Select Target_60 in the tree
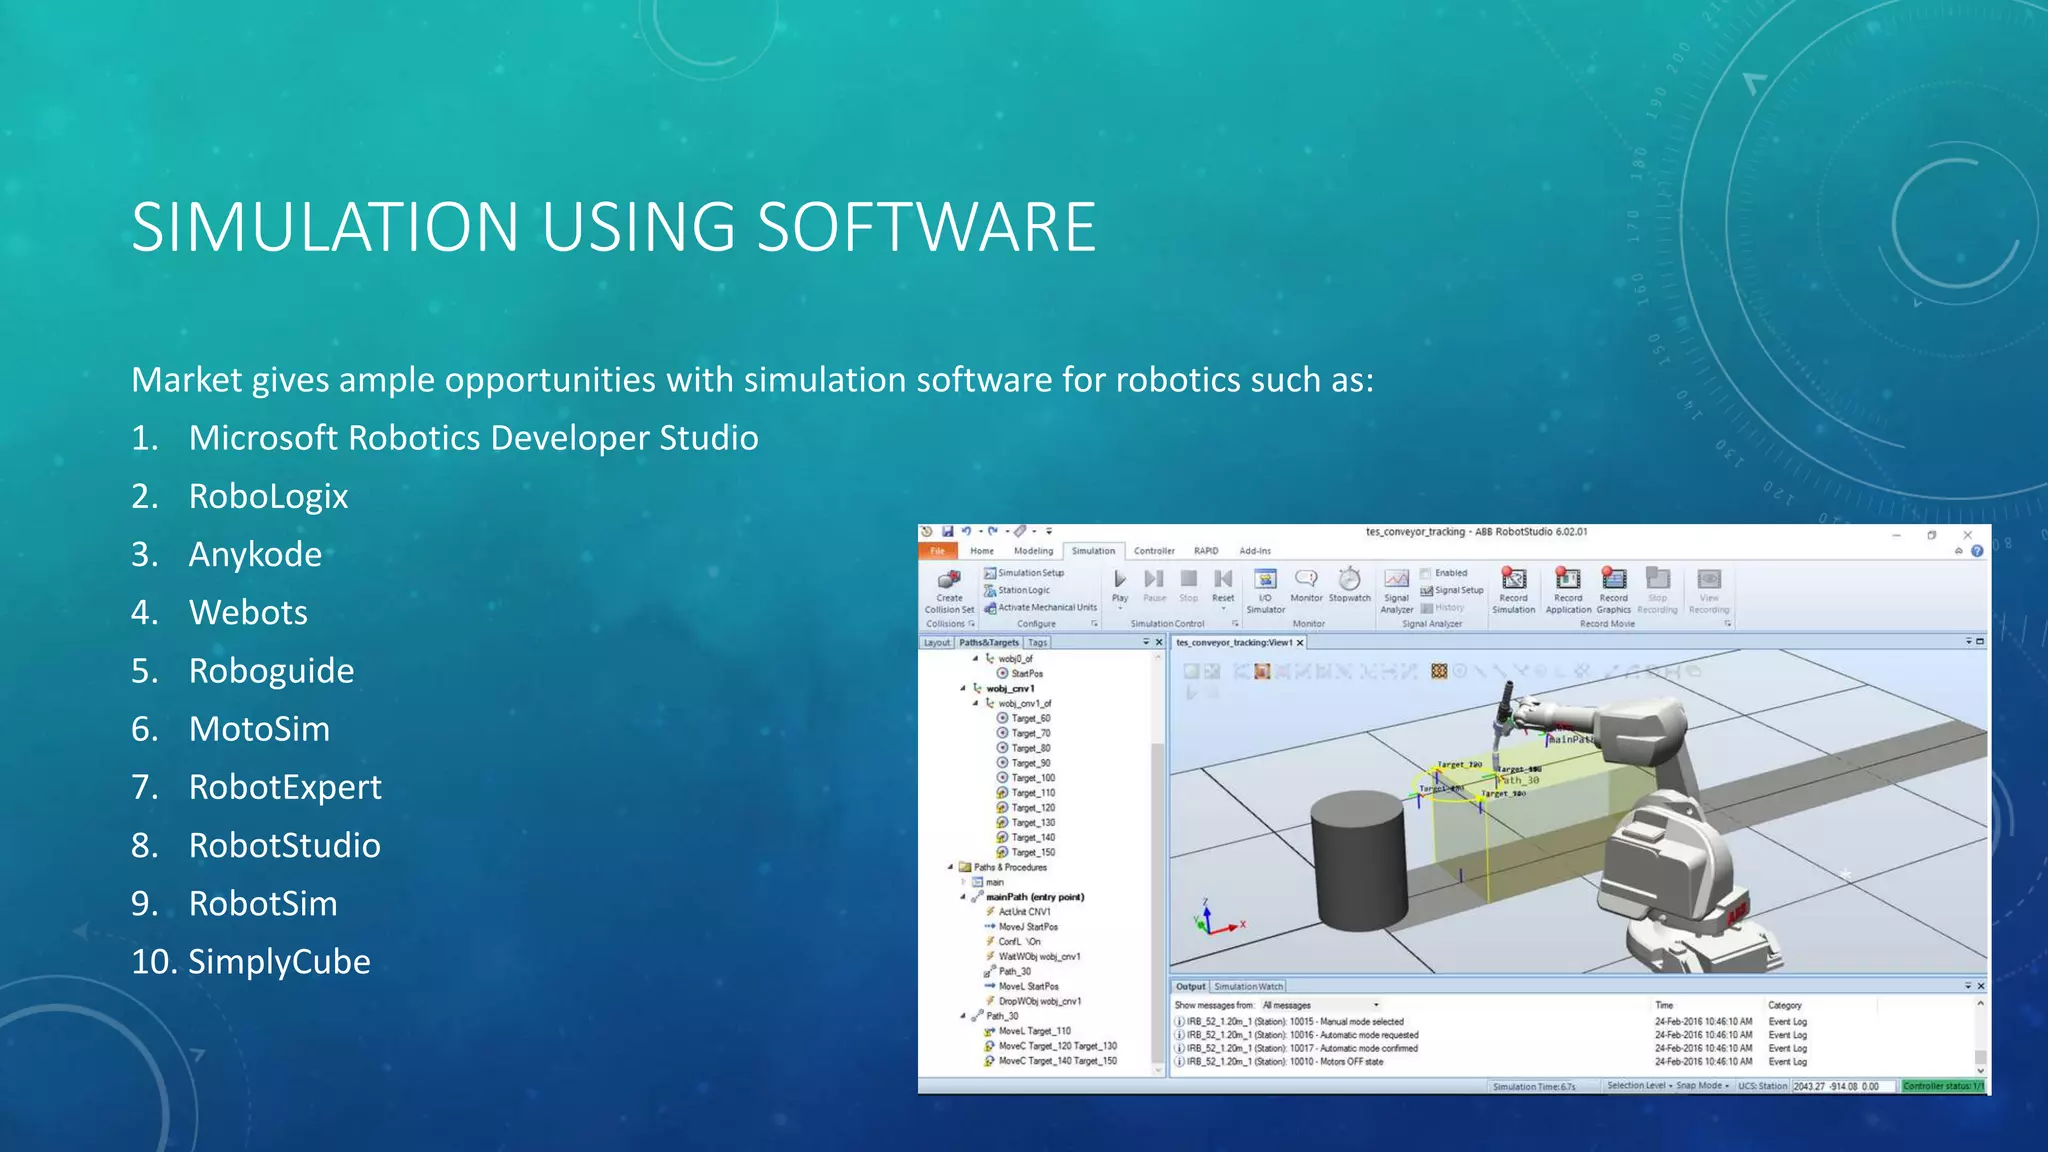Viewport: 2048px width, 1152px height. 1023,718
